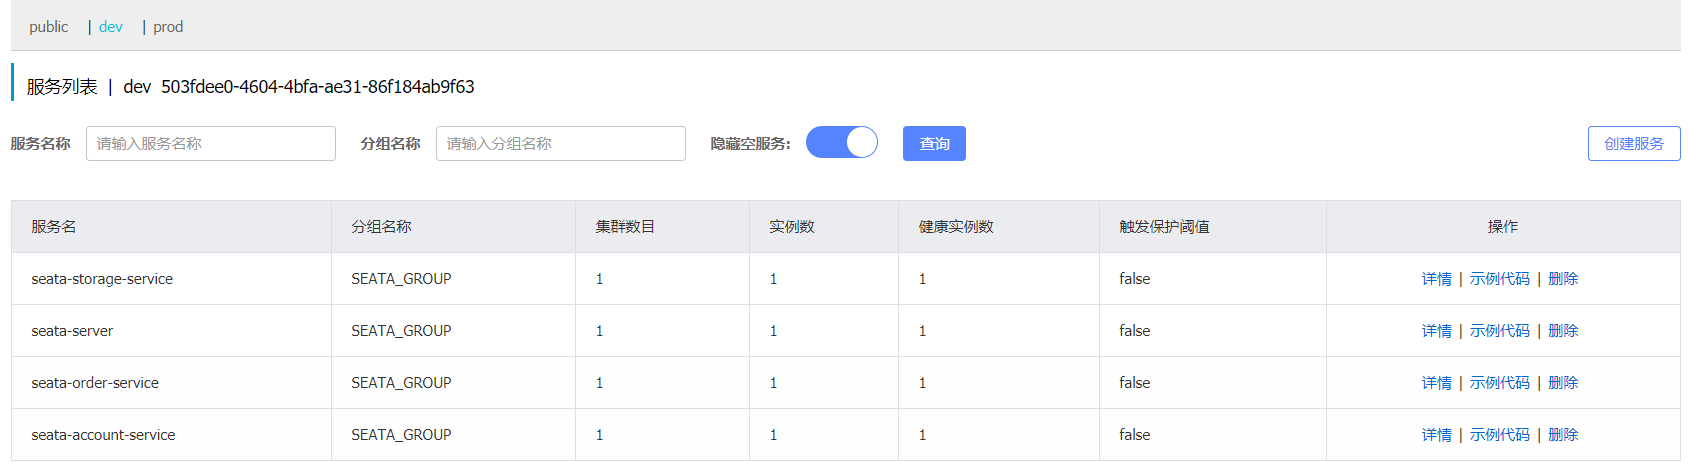Delete seata-storage-service via 删除 link
Image resolution: width=1688 pixels, height=473 pixels.
(x=1563, y=279)
